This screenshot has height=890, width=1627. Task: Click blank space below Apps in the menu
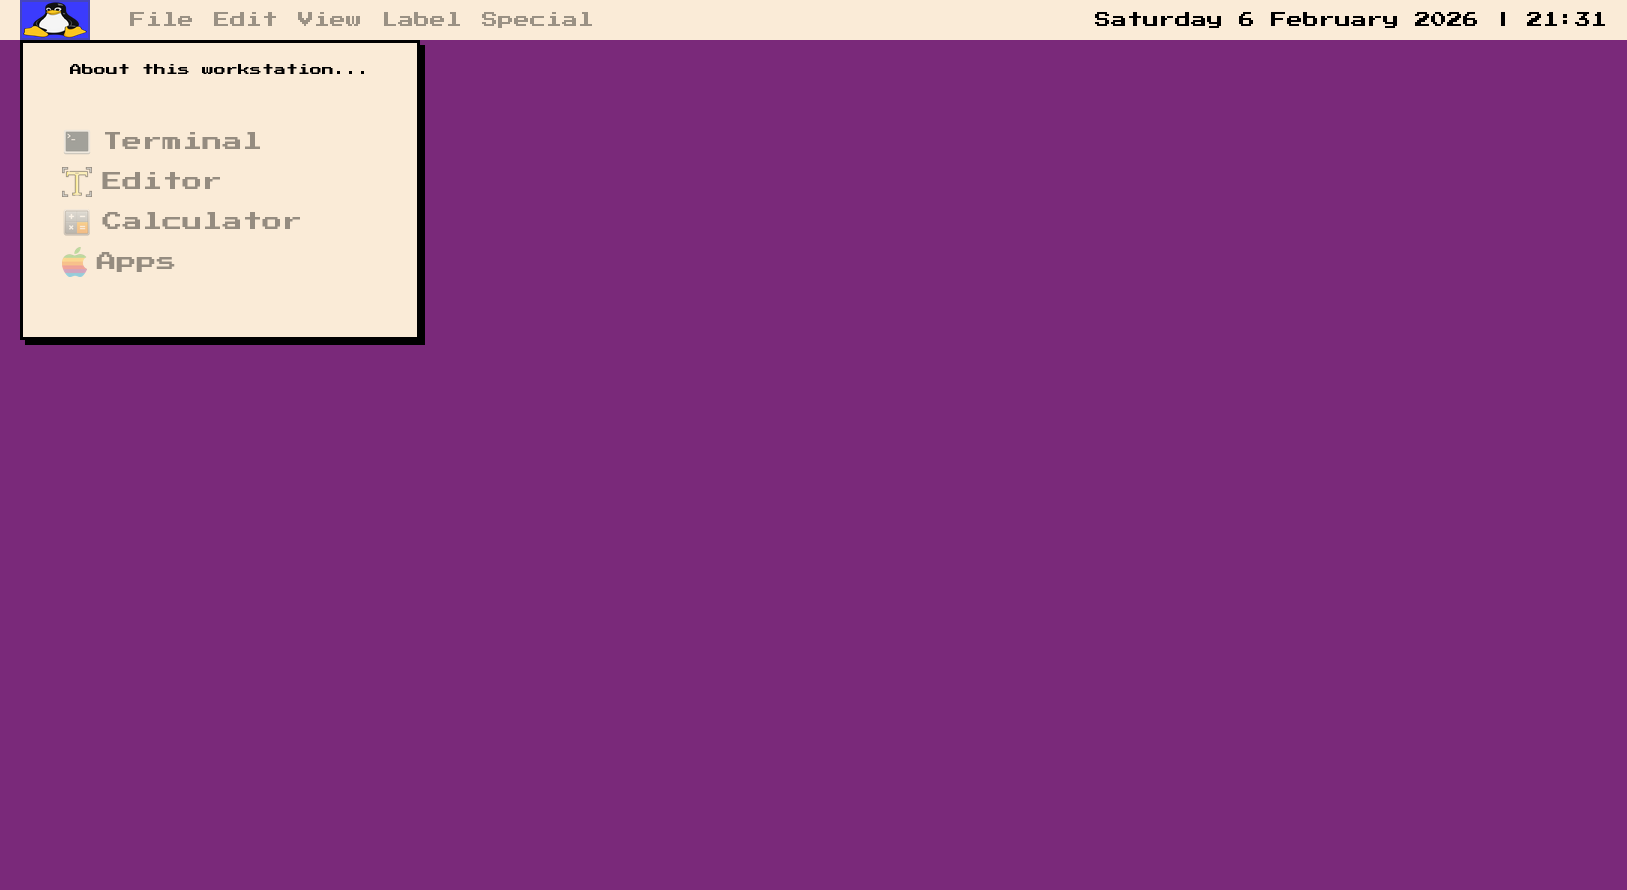point(220,308)
